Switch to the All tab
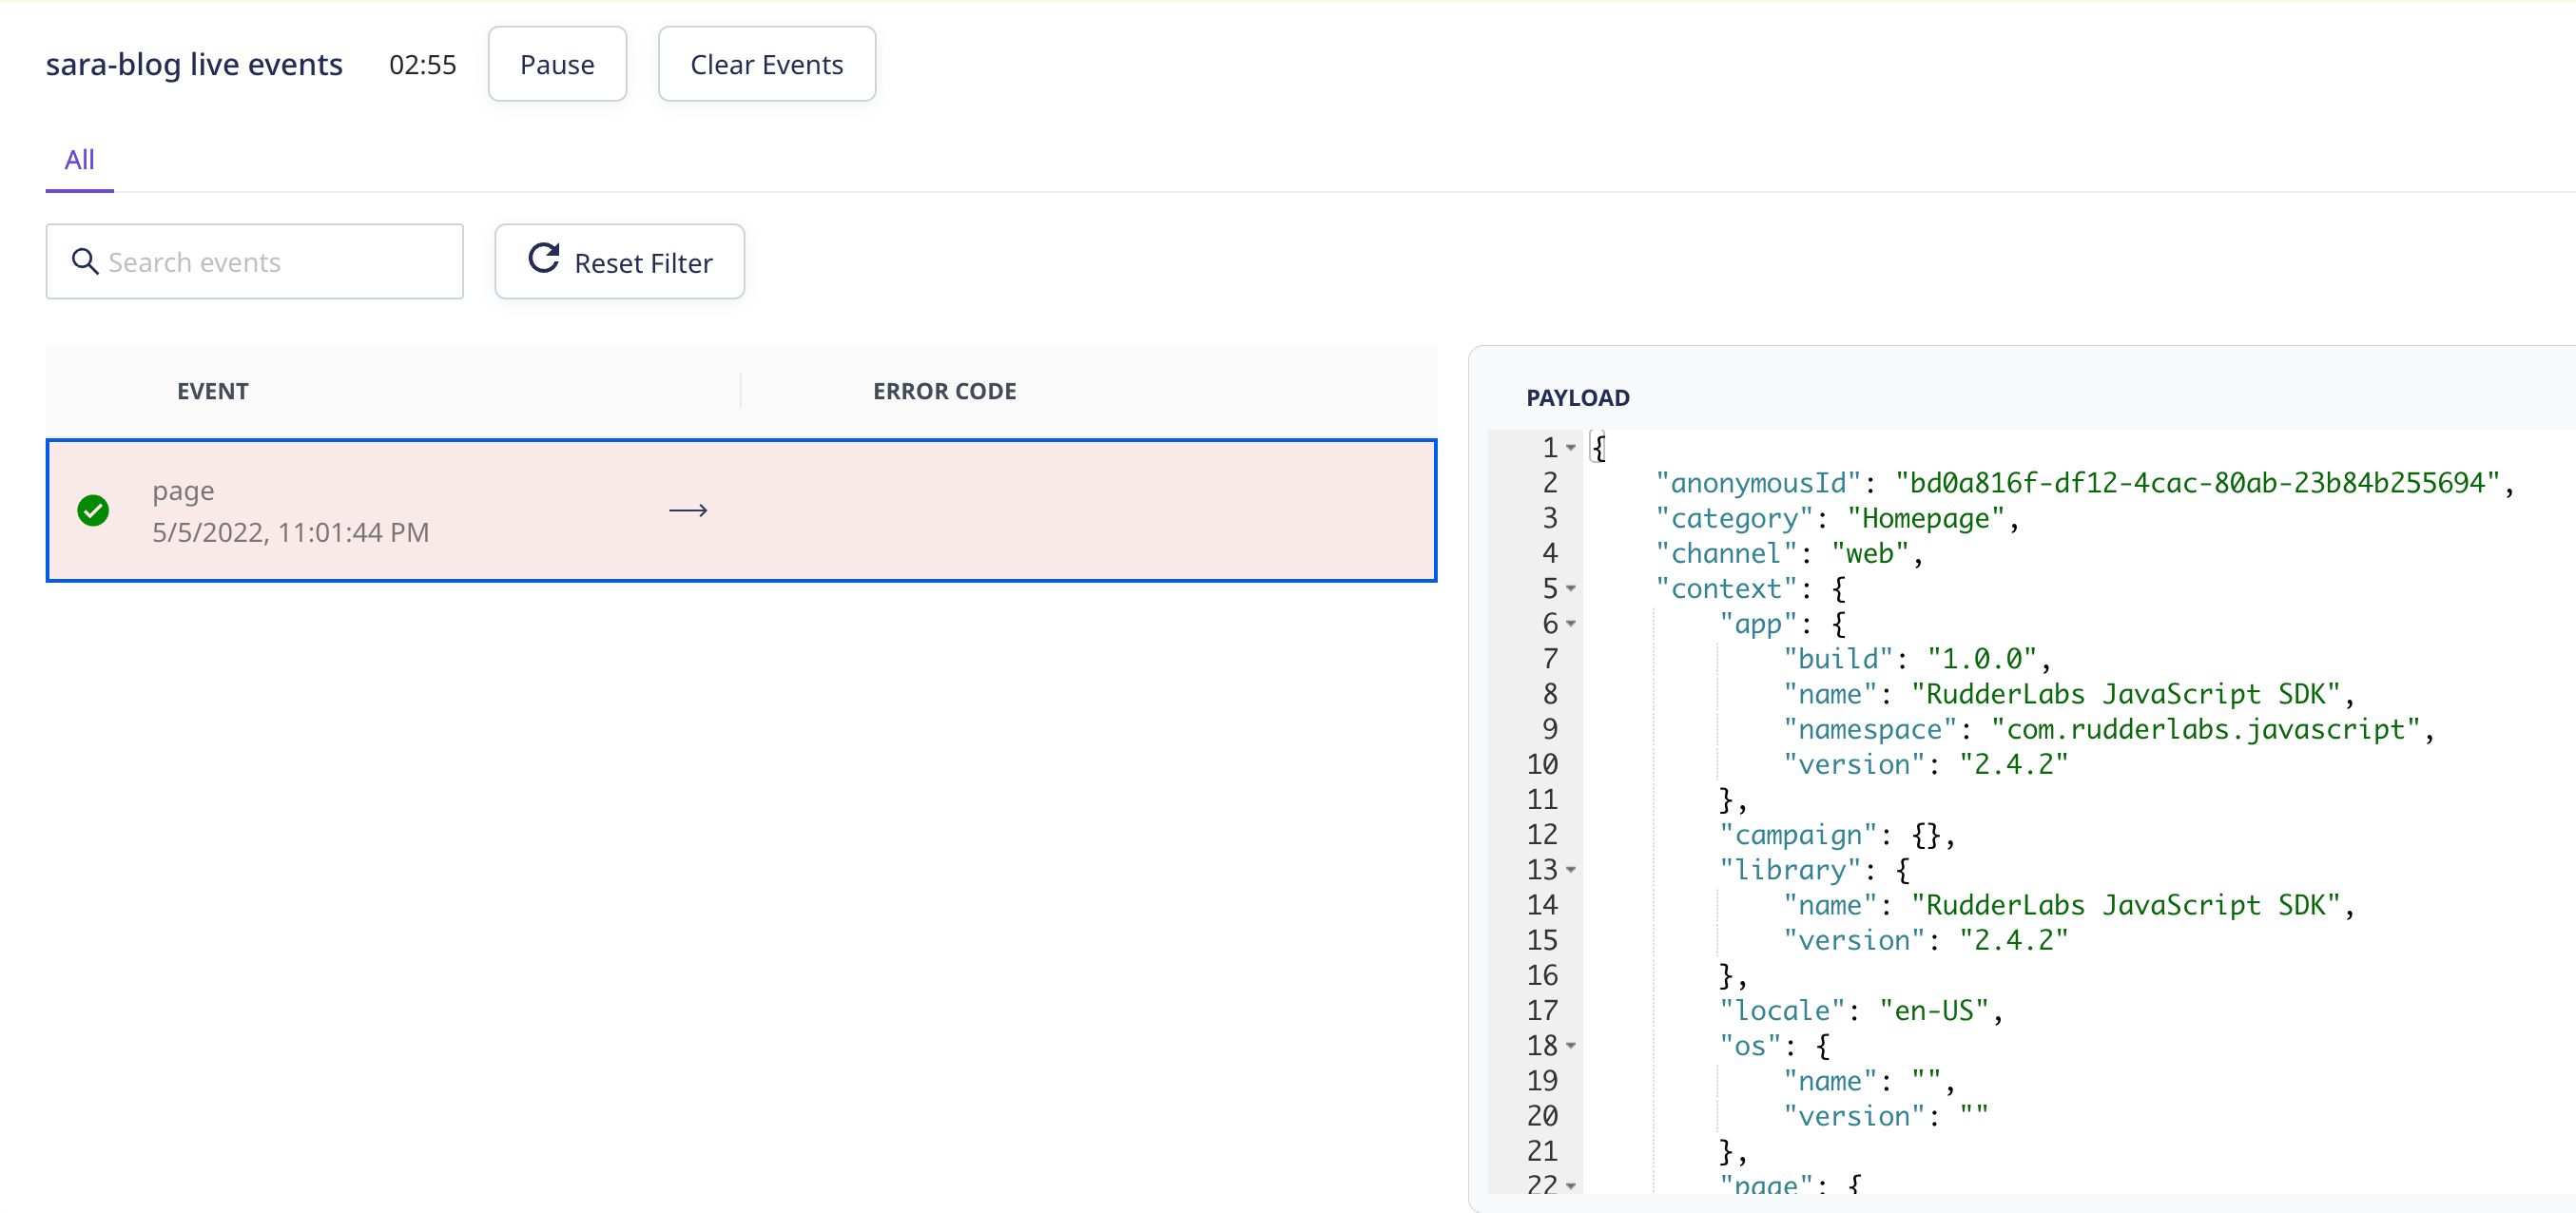Screen dimensions: 2576x1213 [x=79, y=160]
